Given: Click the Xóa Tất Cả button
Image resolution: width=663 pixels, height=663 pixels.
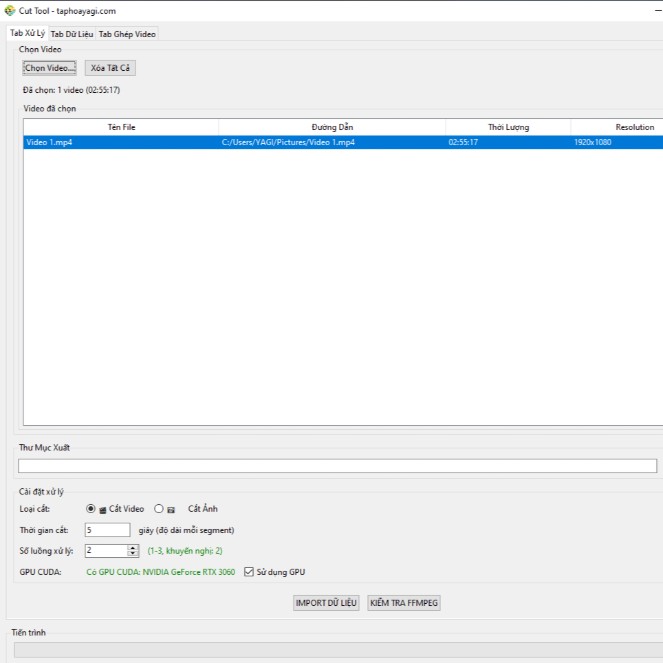Looking at the screenshot, I should [110, 68].
